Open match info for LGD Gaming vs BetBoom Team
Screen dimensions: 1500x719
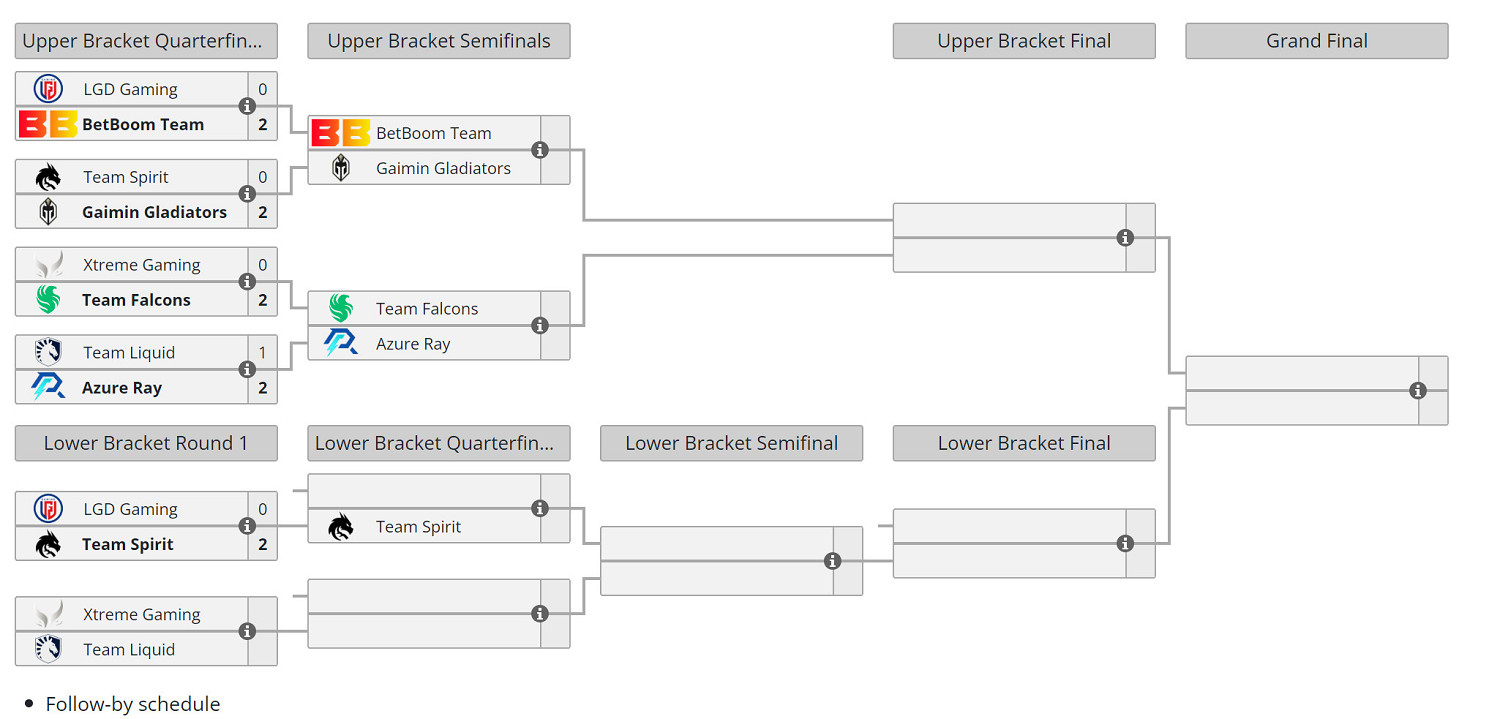[247, 106]
